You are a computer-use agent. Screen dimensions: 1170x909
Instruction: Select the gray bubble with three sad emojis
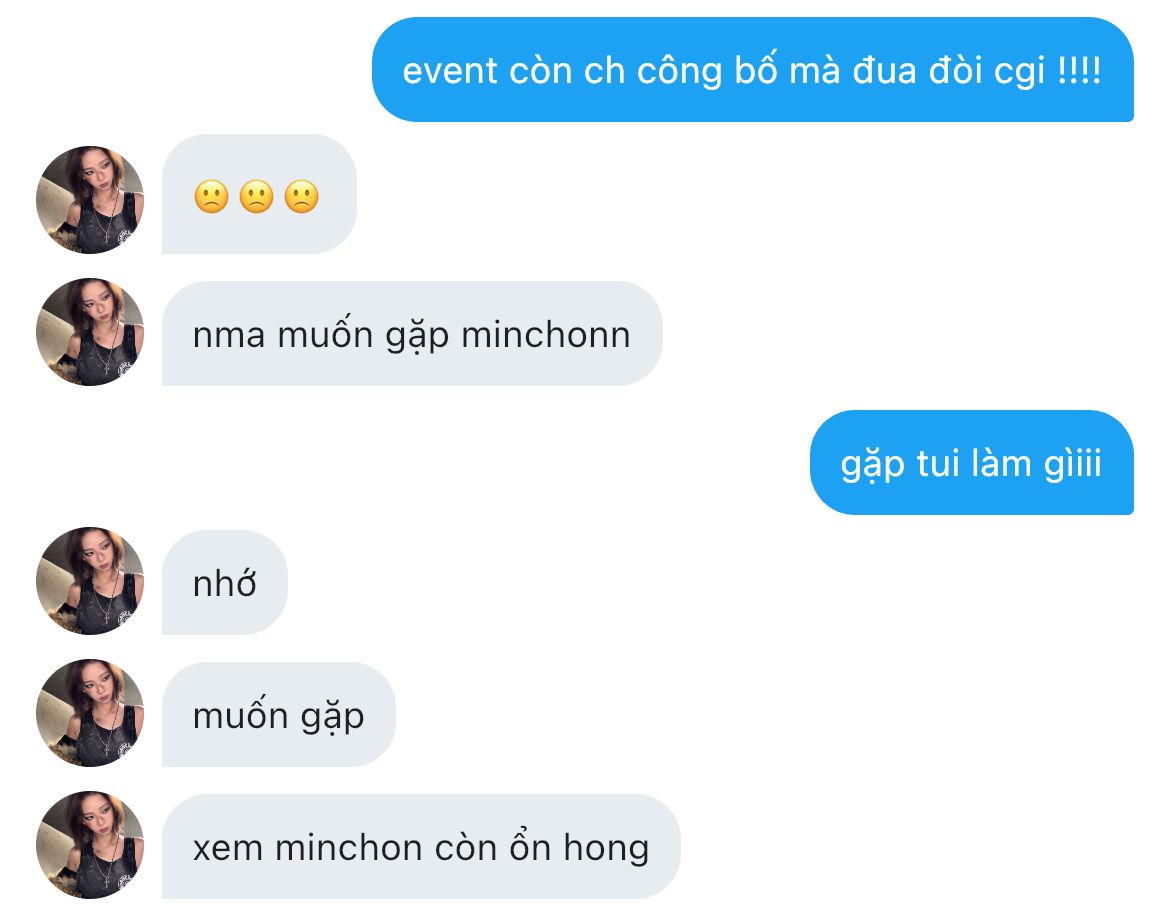pyautogui.click(x=260, y=194)
